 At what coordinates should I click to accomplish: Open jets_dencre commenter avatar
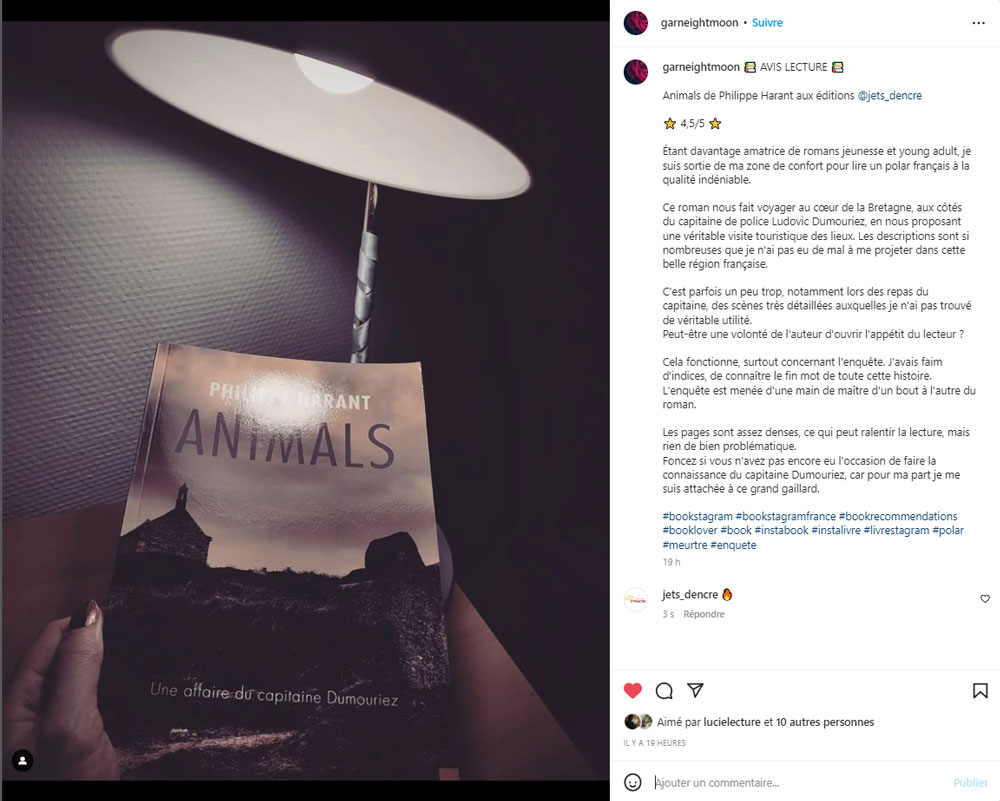(x=636, y=599)
